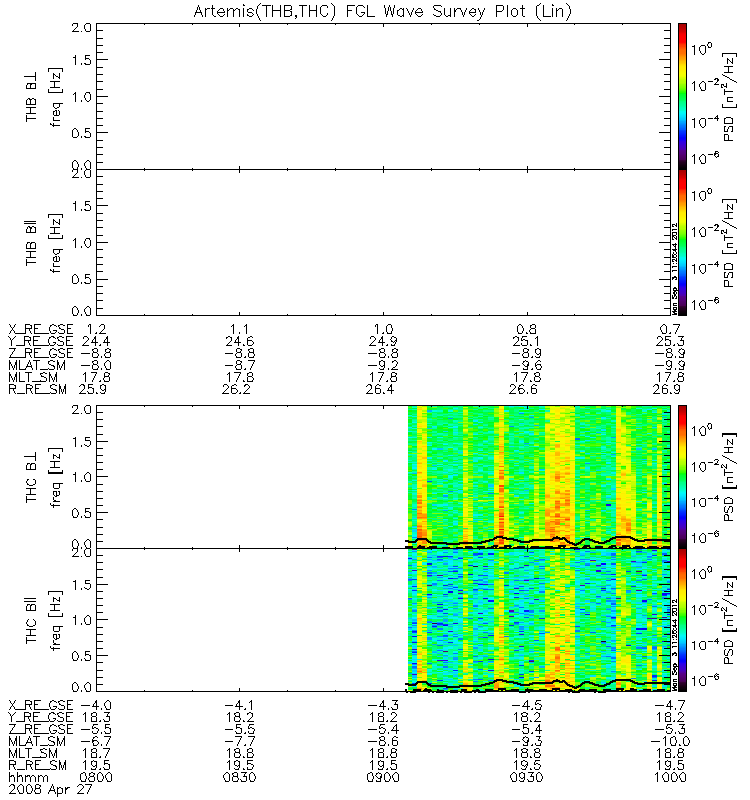The height and width of the screenshot is (800, 750).
Task: Click the time tick label '0830'
Action: [x=239, y=778]
